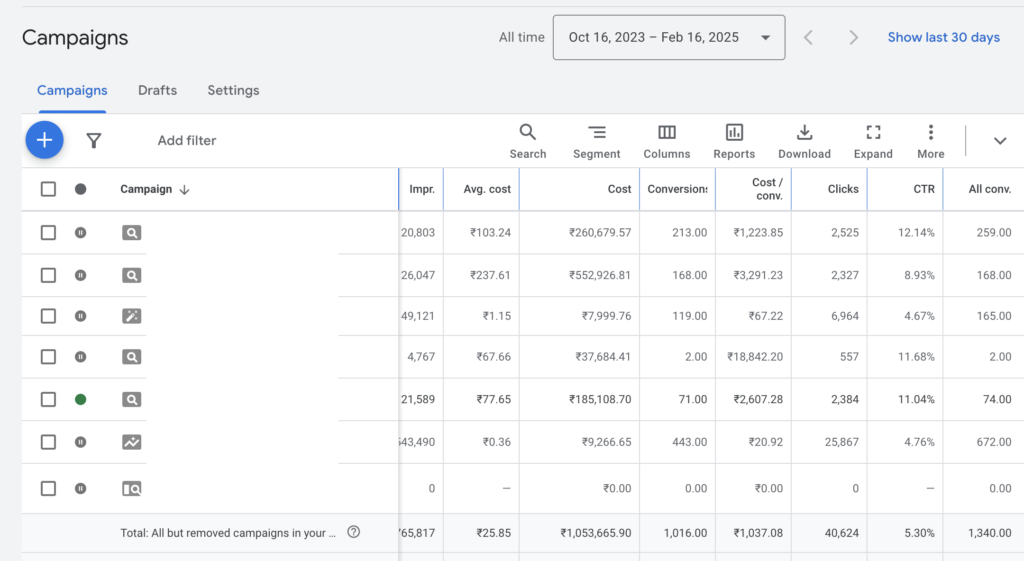Click paused status icon of ₹7,999.76 row

pyautogui.click(x=80, y=316)
